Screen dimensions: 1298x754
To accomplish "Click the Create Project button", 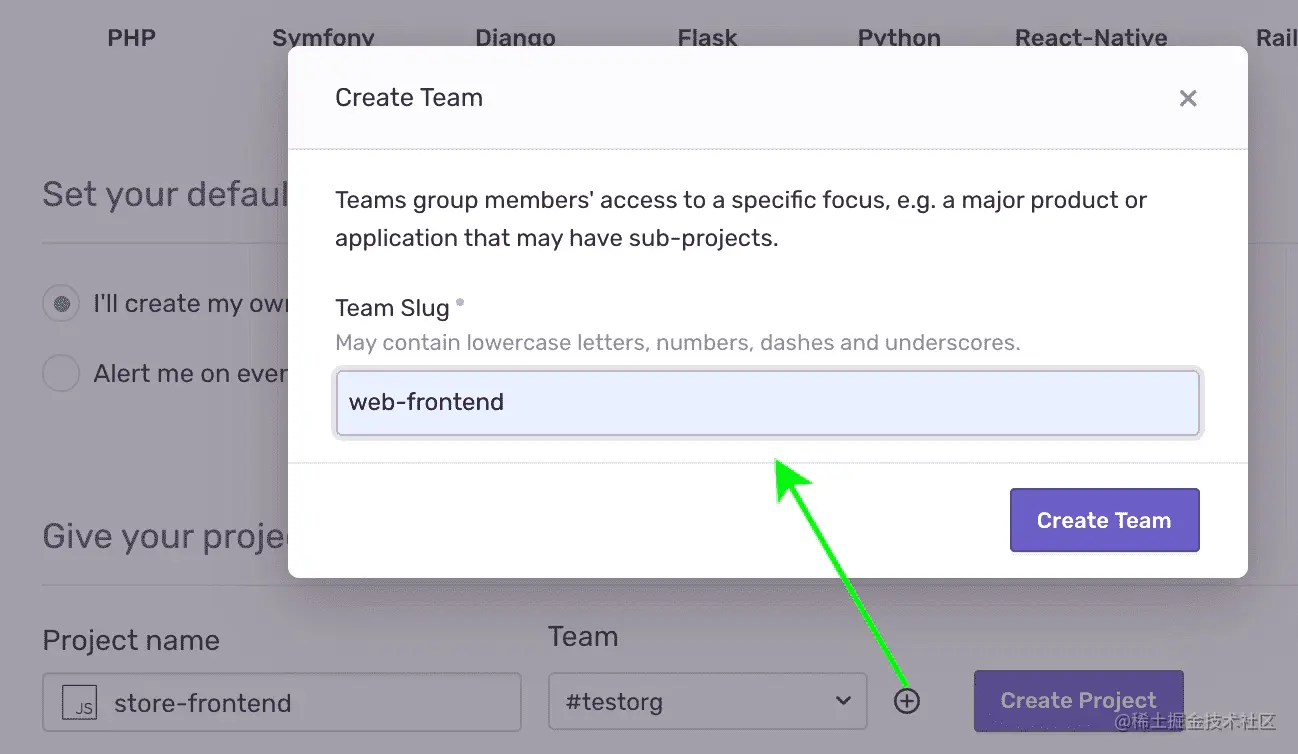I will pyautogui.click(x=1078, y=700).
